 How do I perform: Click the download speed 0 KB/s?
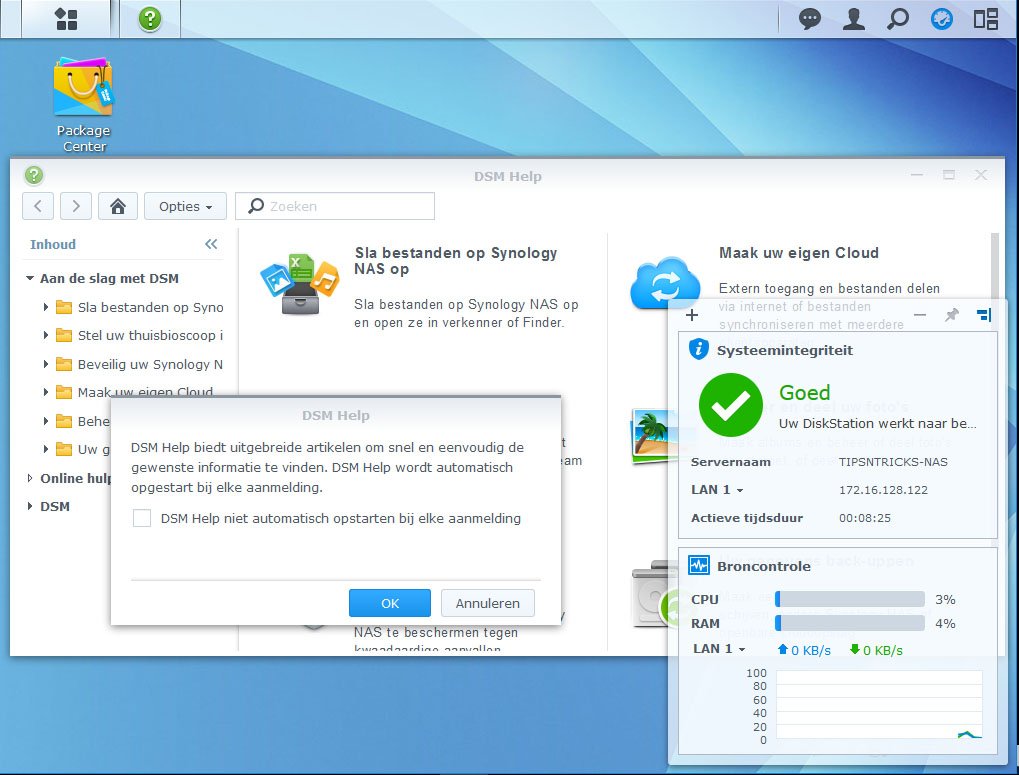tap(877, 650)
